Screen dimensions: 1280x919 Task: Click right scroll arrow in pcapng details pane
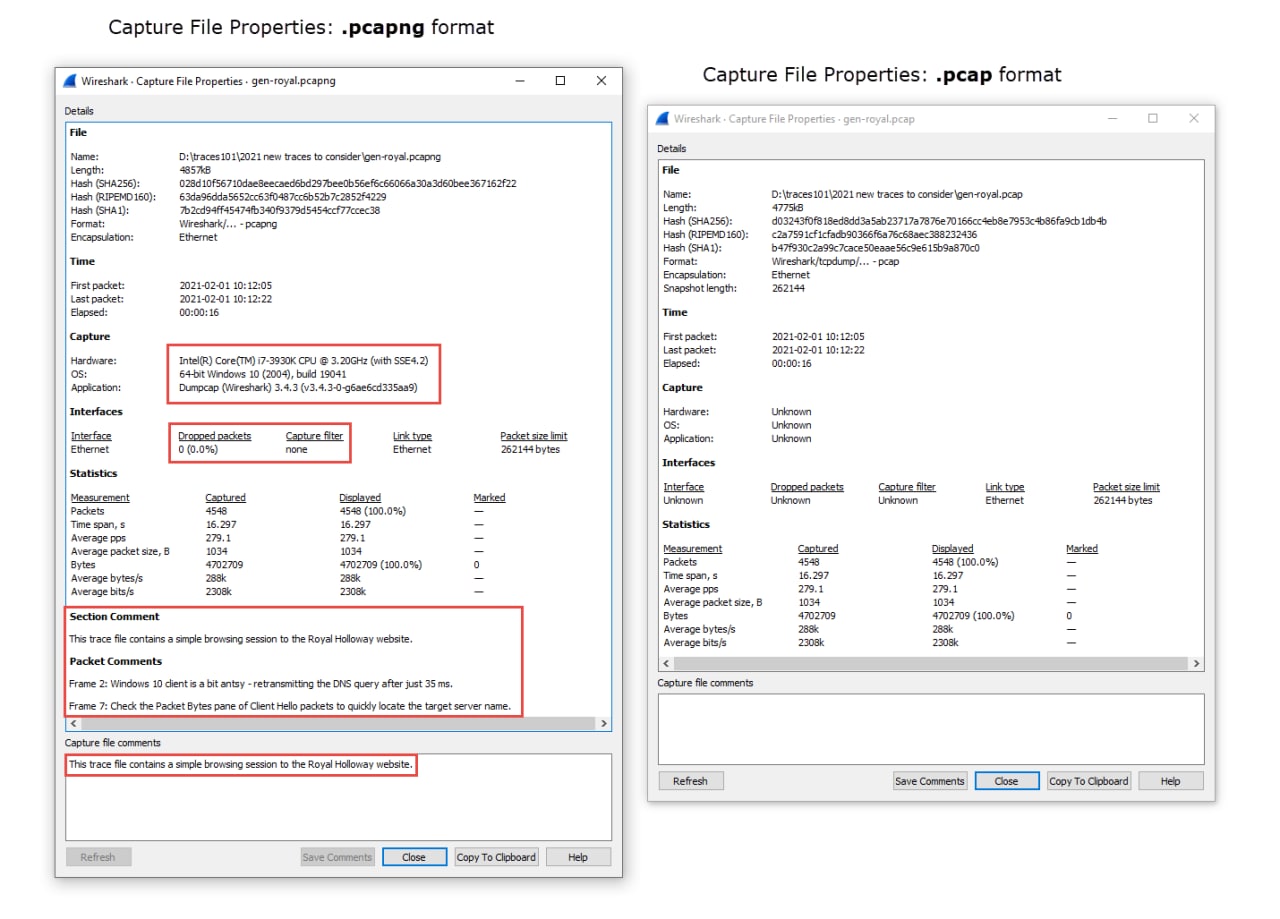coord(603,723)
